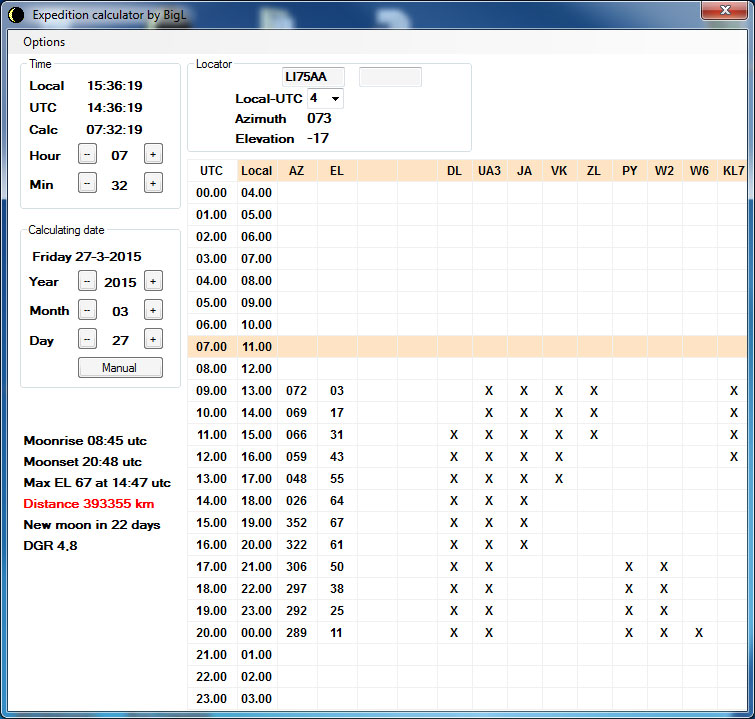Click the Manual button
The height and width of the screenshot is (719, 755).
pyautogui.click(x=120, y=368)
